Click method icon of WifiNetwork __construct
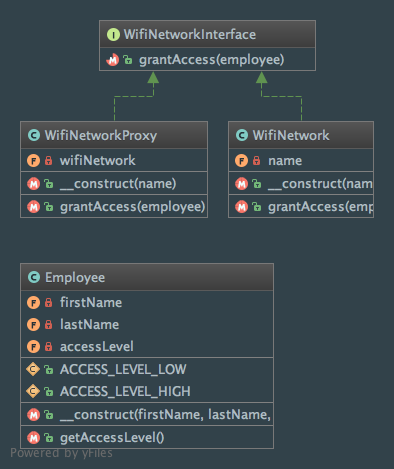This screenshot has width=394, height=469. (x=241, y=184)
